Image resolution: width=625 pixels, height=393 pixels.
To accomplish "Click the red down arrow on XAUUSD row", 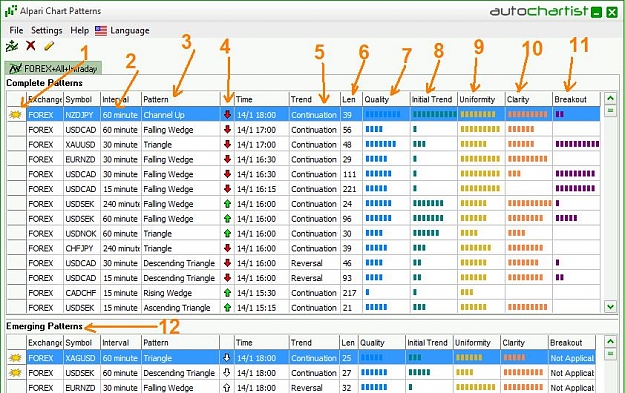I will point(227,144).
